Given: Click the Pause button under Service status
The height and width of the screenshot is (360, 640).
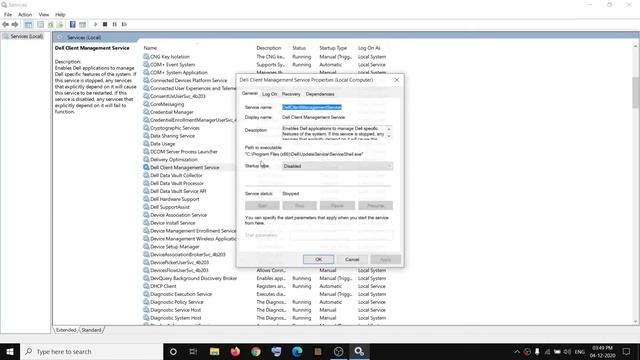Looking at the screenshot, I should coord(337,205).
